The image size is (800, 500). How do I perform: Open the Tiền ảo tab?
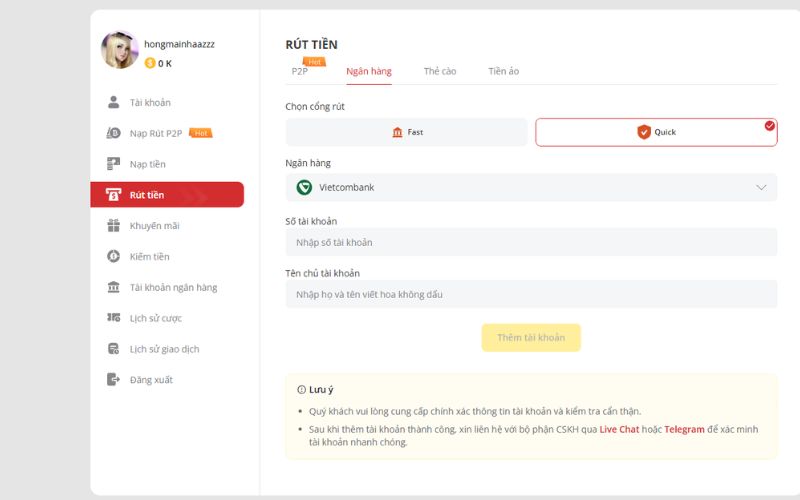[503, 72]
